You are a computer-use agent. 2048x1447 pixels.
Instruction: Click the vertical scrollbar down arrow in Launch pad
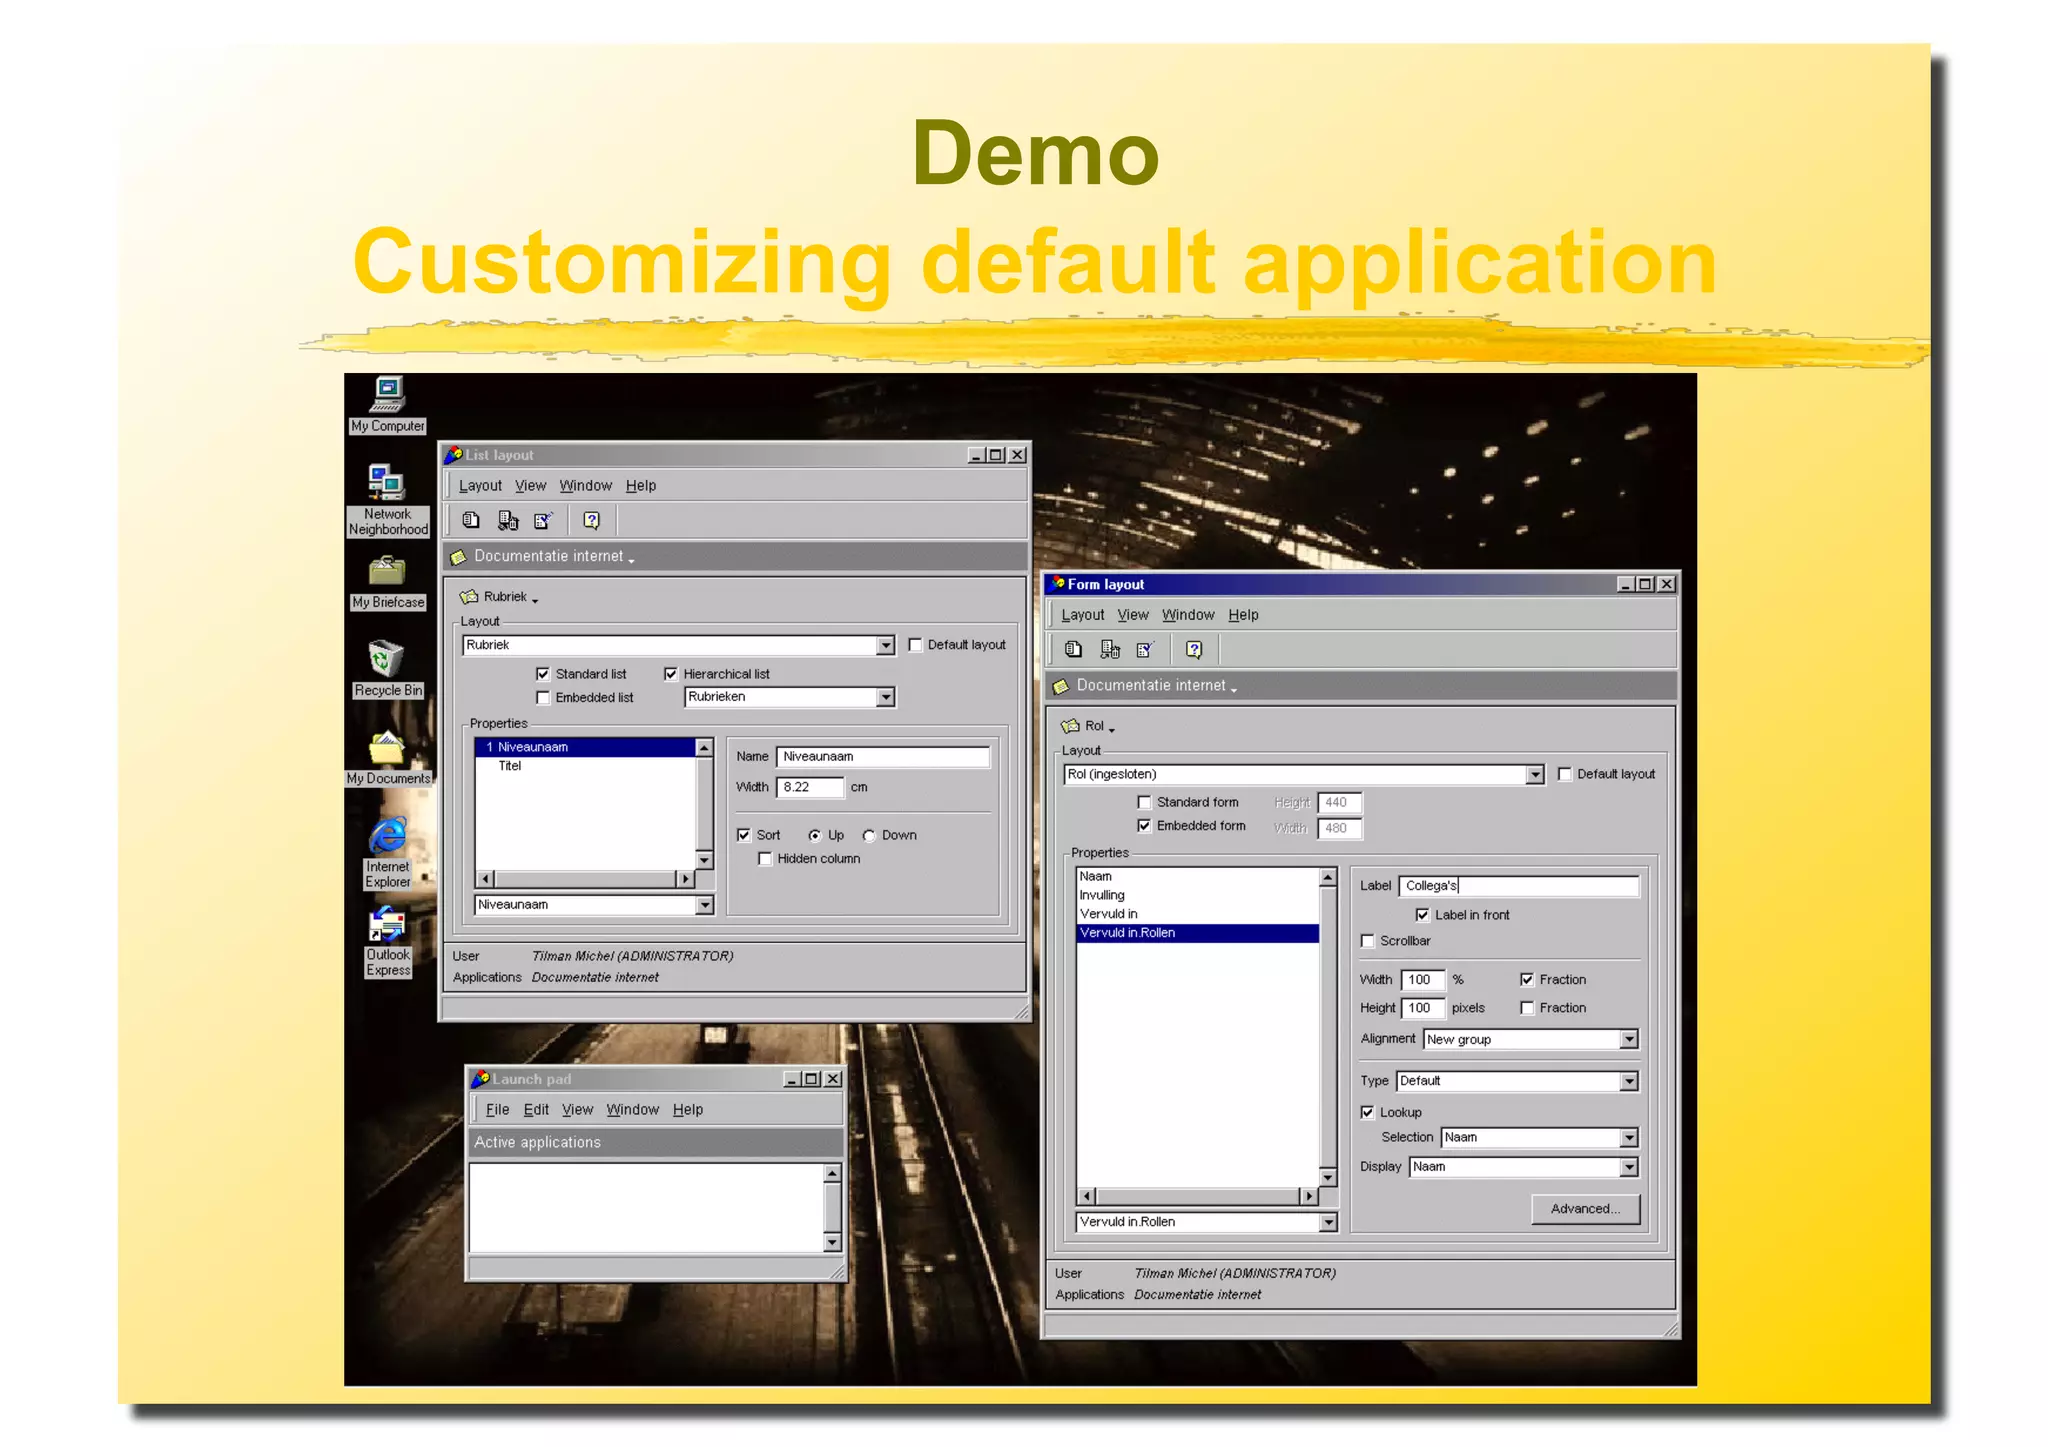click(x=832, y=1243)
